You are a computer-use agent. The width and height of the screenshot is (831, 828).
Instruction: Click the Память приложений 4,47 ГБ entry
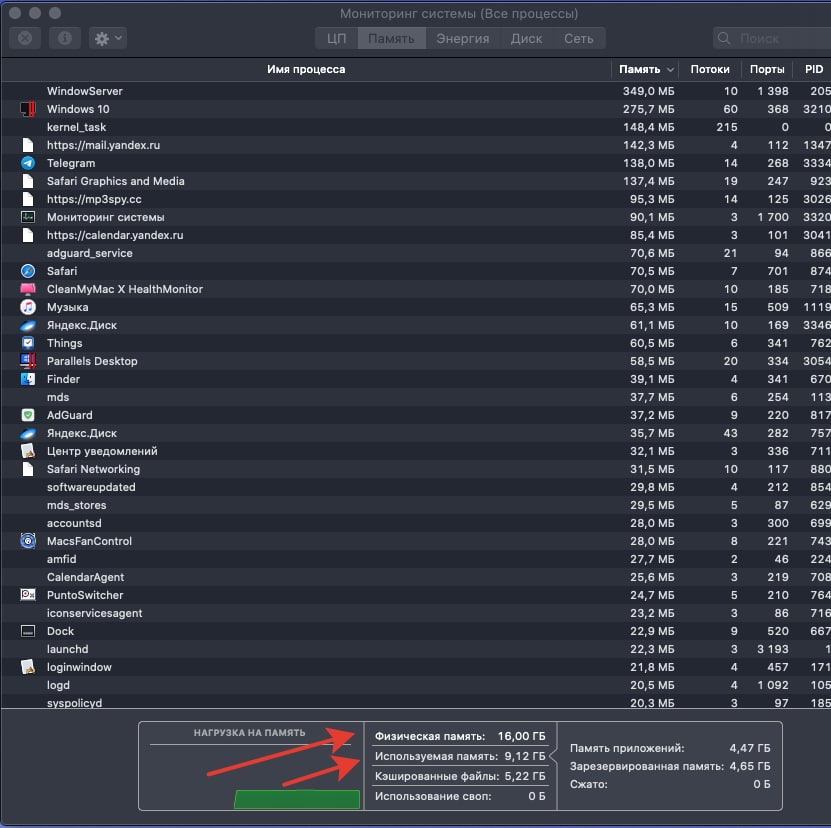coord(670,748)
